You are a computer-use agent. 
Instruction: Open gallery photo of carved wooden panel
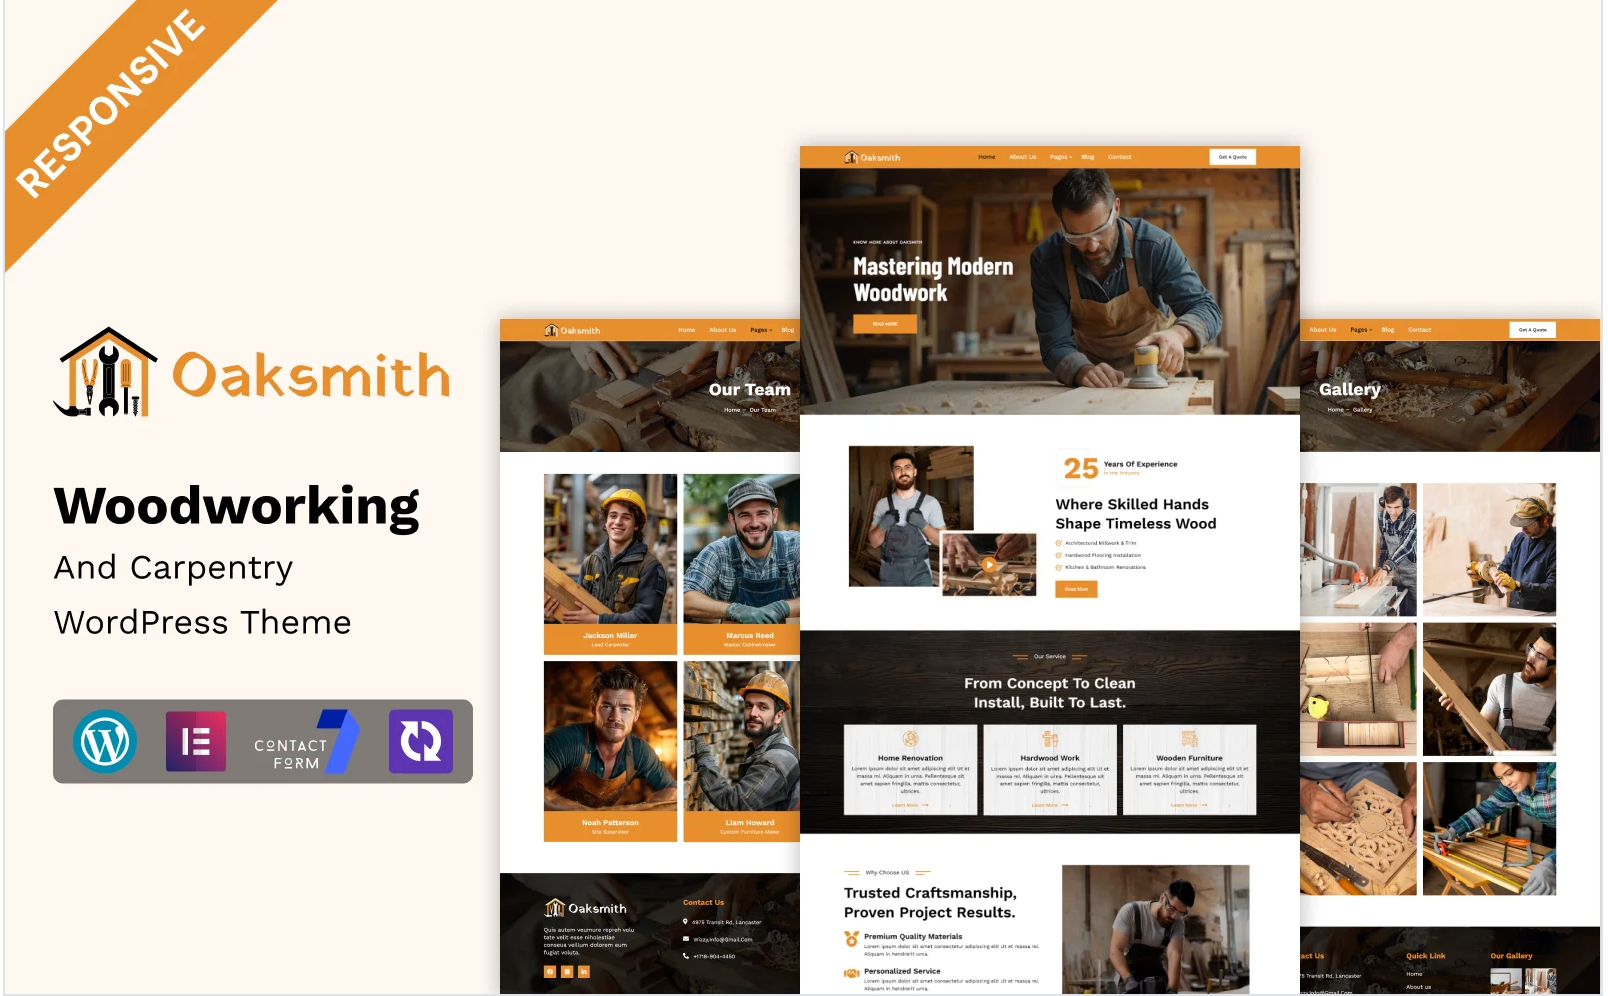pyautogui.click(x=1358, y=829)
